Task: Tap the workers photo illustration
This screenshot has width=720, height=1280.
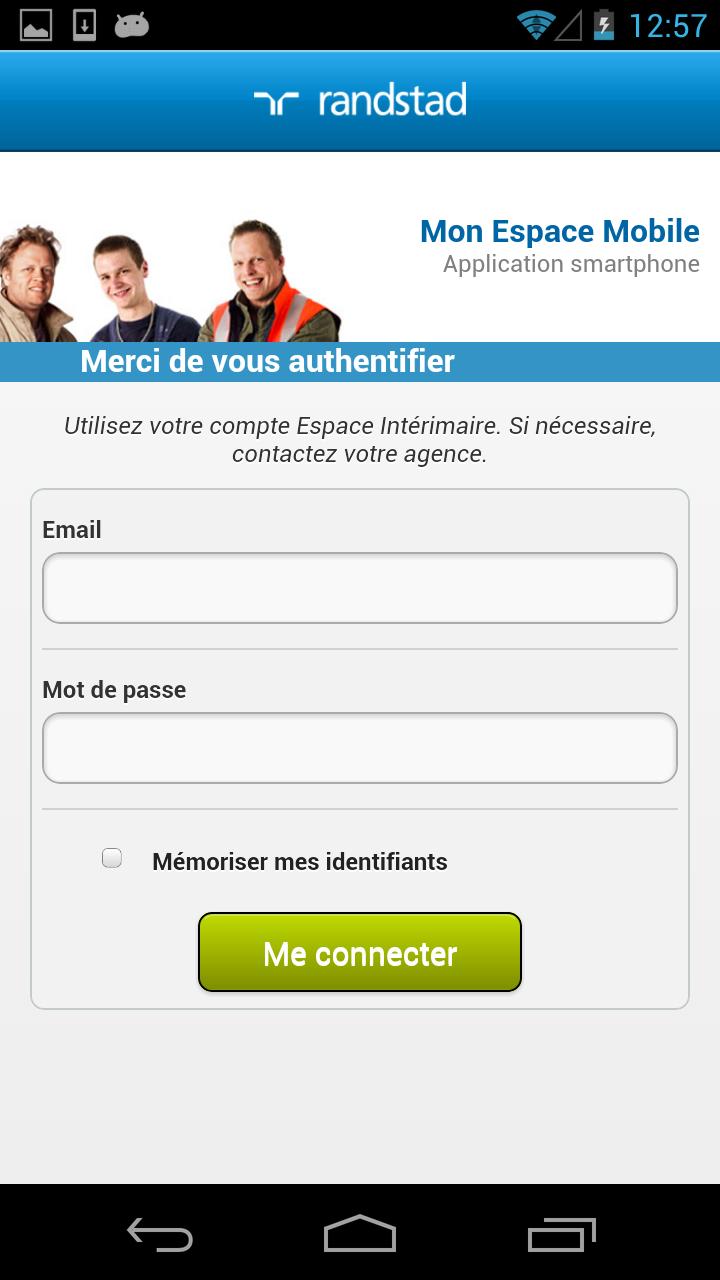Action: pos(170,275)
